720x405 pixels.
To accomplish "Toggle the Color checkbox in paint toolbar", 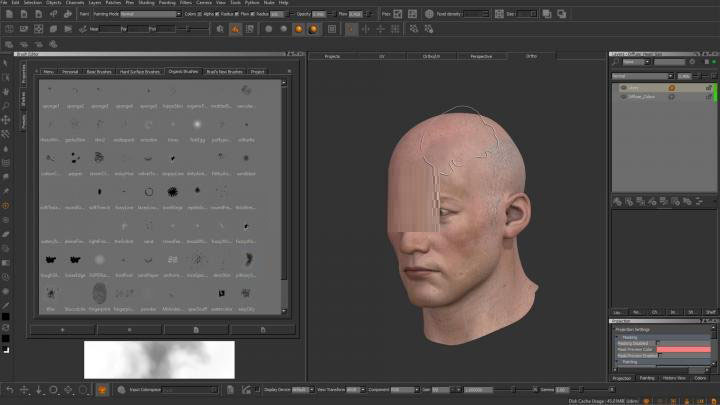I will click(199, 14).
